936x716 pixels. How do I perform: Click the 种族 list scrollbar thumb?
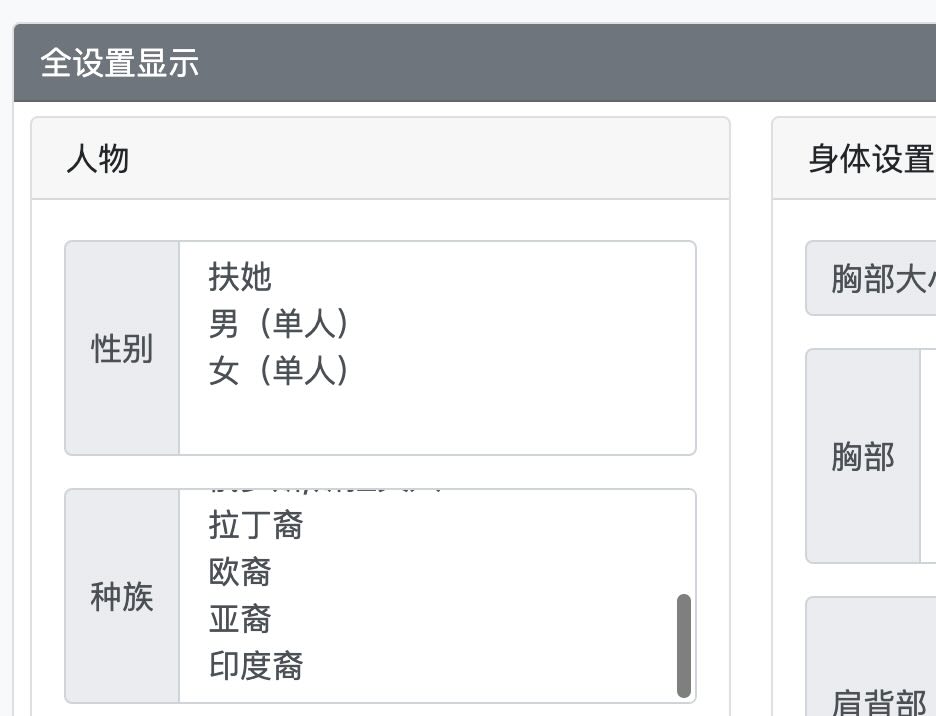pyautogui.click(x=684, y=645)
